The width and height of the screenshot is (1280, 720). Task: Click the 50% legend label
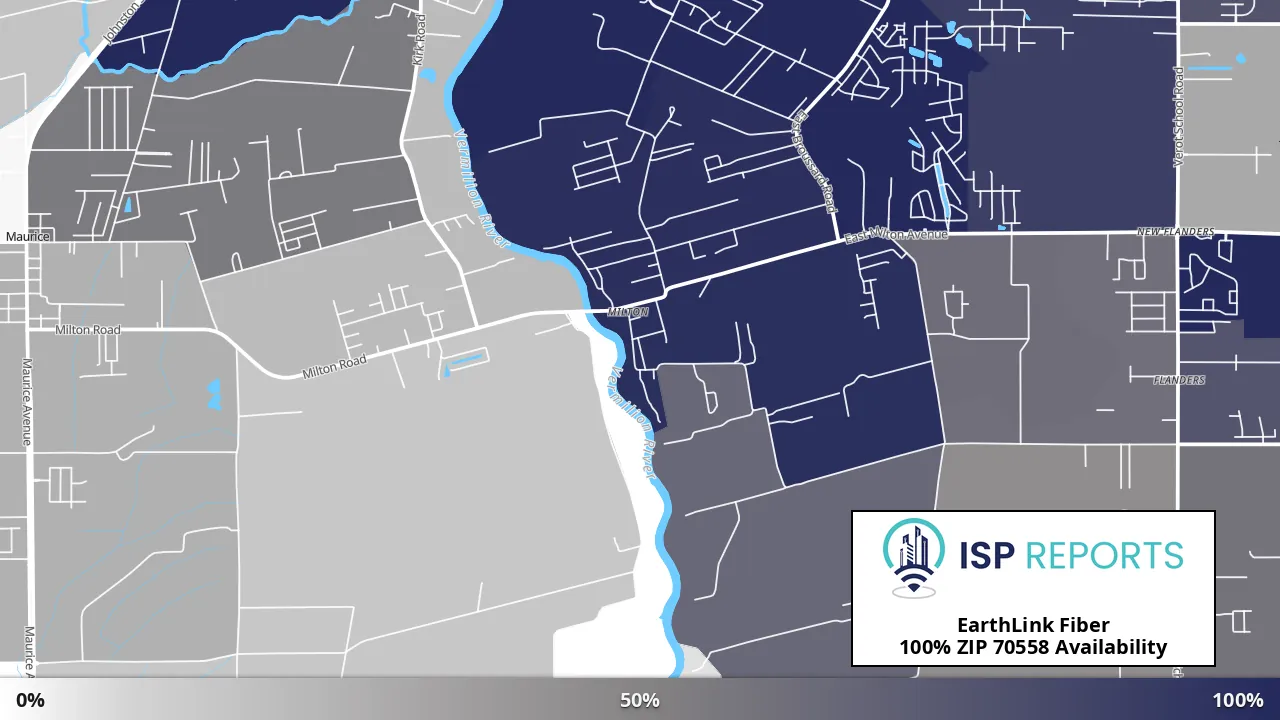click(x=640, y=700)
